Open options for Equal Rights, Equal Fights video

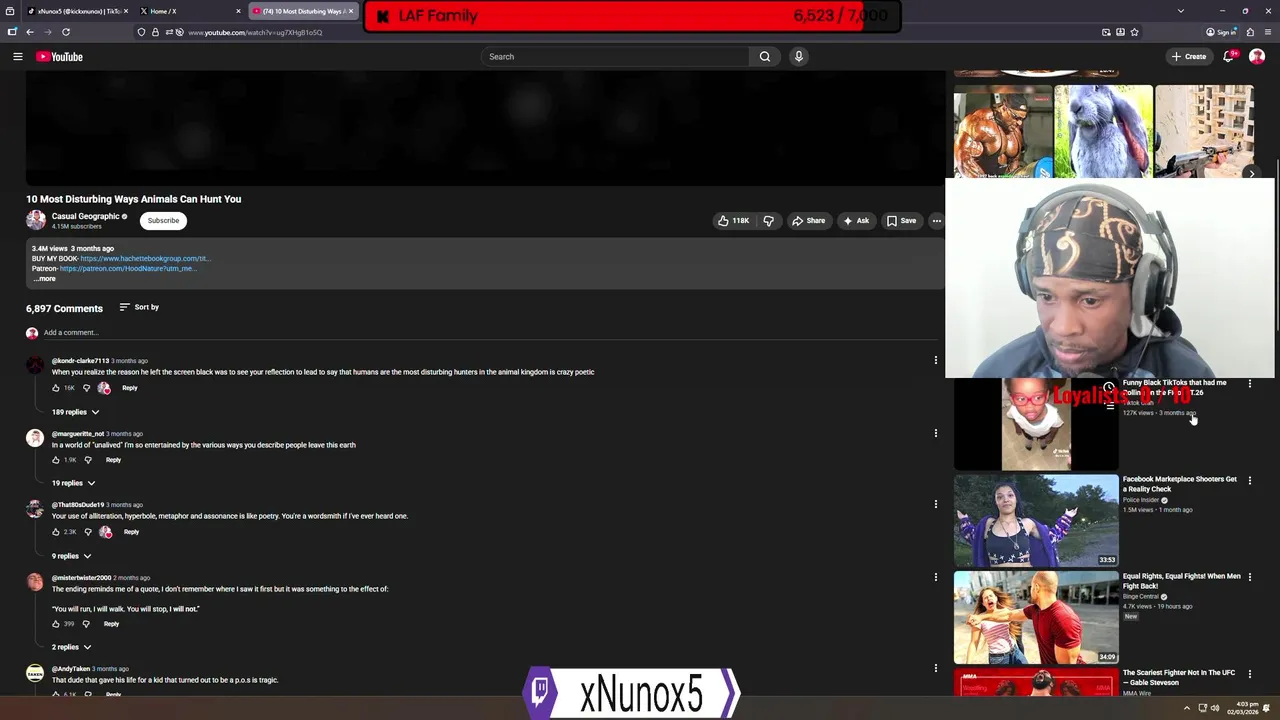[x=1249, y=578]
